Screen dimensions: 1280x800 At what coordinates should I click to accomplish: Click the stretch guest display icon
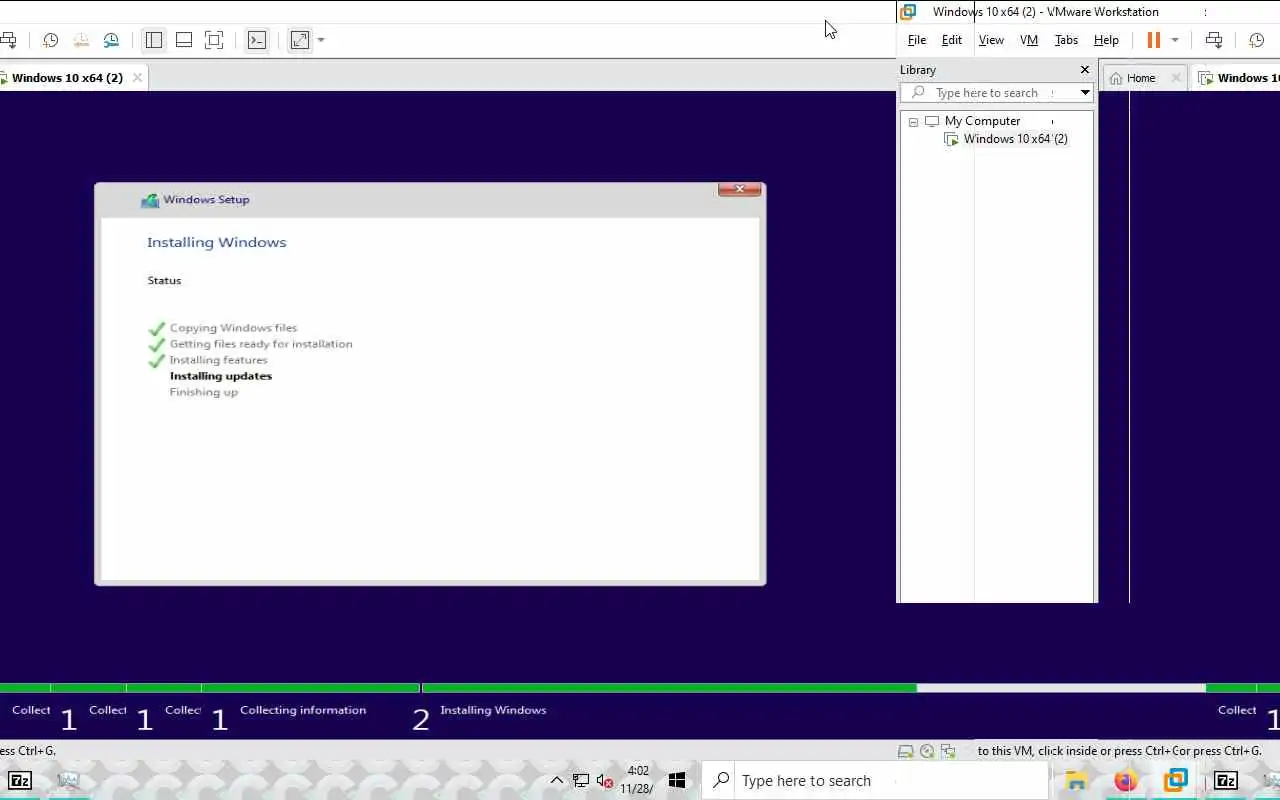pos(299,40)
